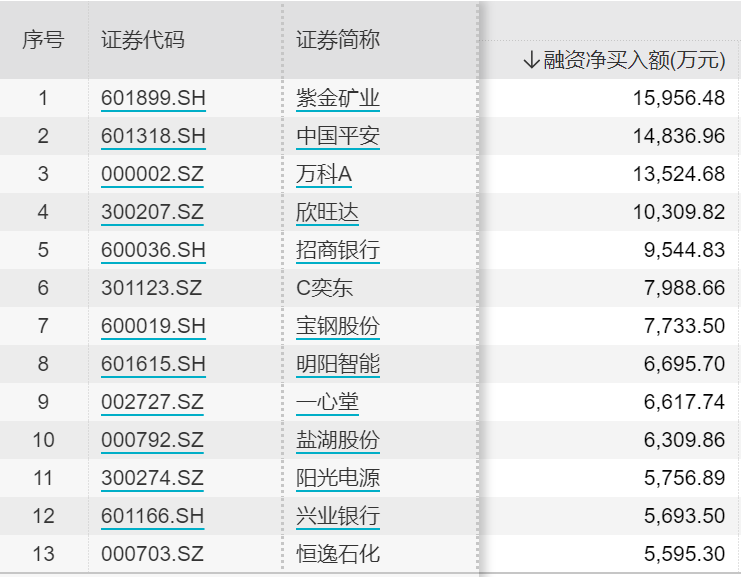Select row number 6 cell
741x577 pixels.
(x=43, y=288)
